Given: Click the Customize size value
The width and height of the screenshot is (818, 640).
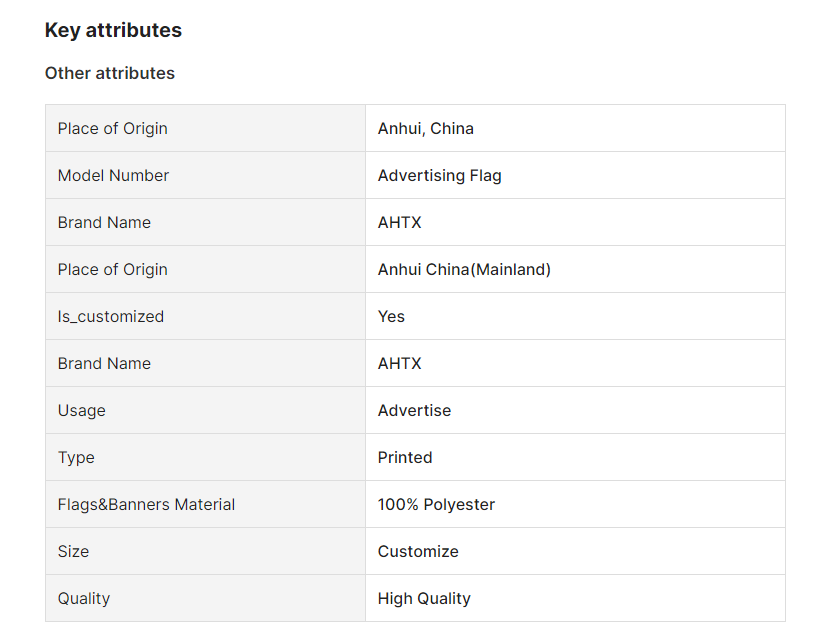Looking at the screenshot, I should coord(418,551).
